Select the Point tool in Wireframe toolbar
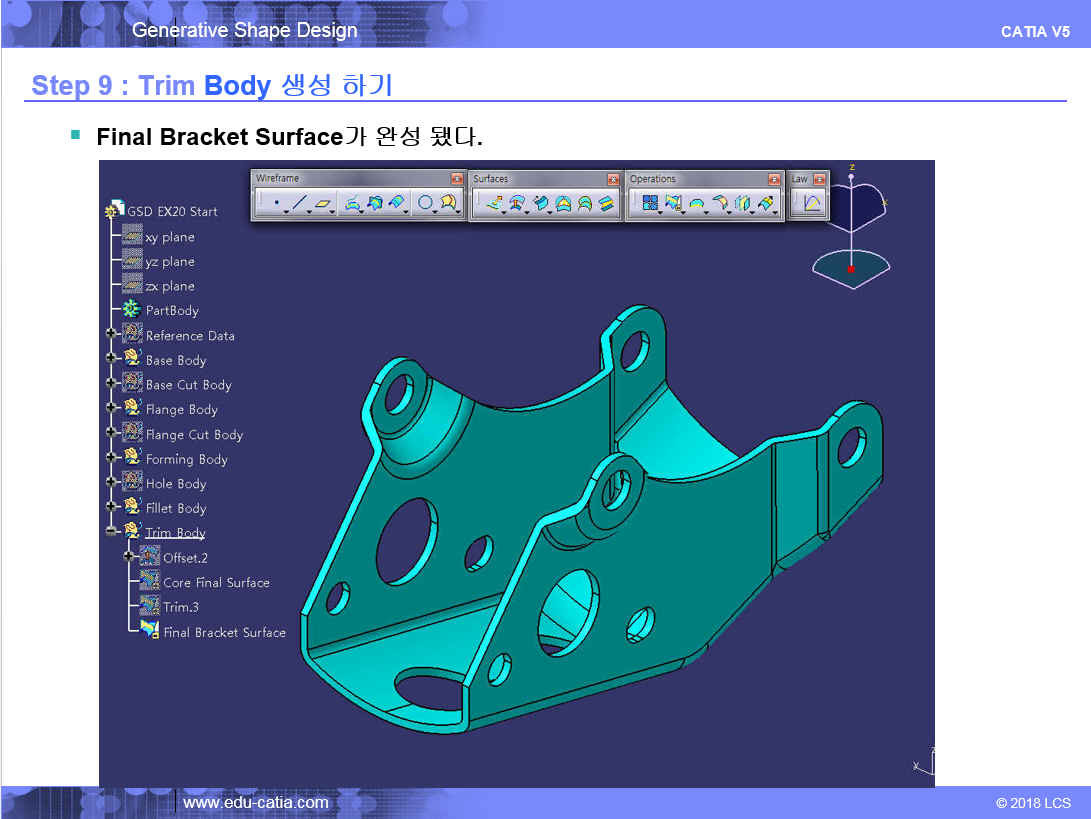1091x819 pixels. coord(275,203)
